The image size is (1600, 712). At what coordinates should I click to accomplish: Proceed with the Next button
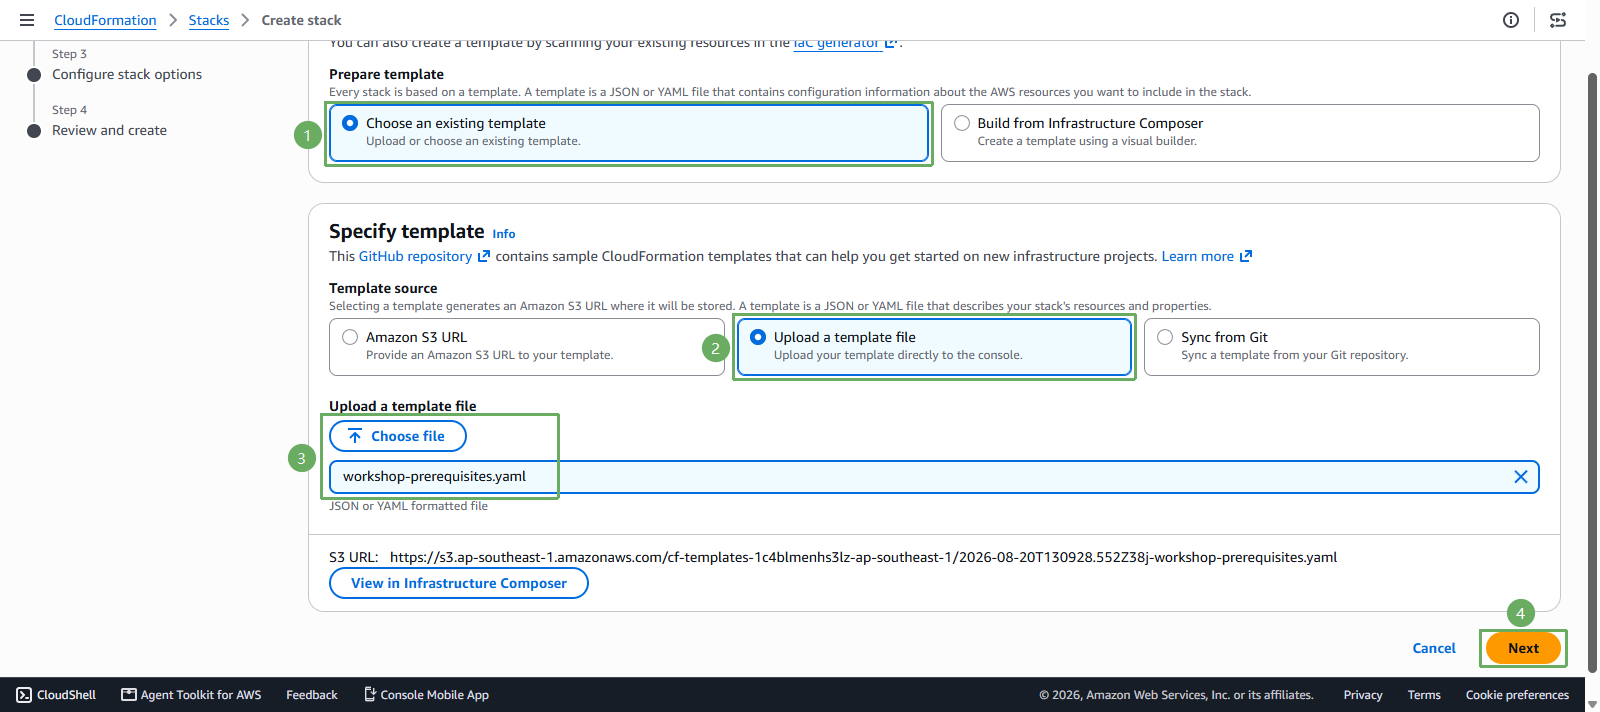1523,648
